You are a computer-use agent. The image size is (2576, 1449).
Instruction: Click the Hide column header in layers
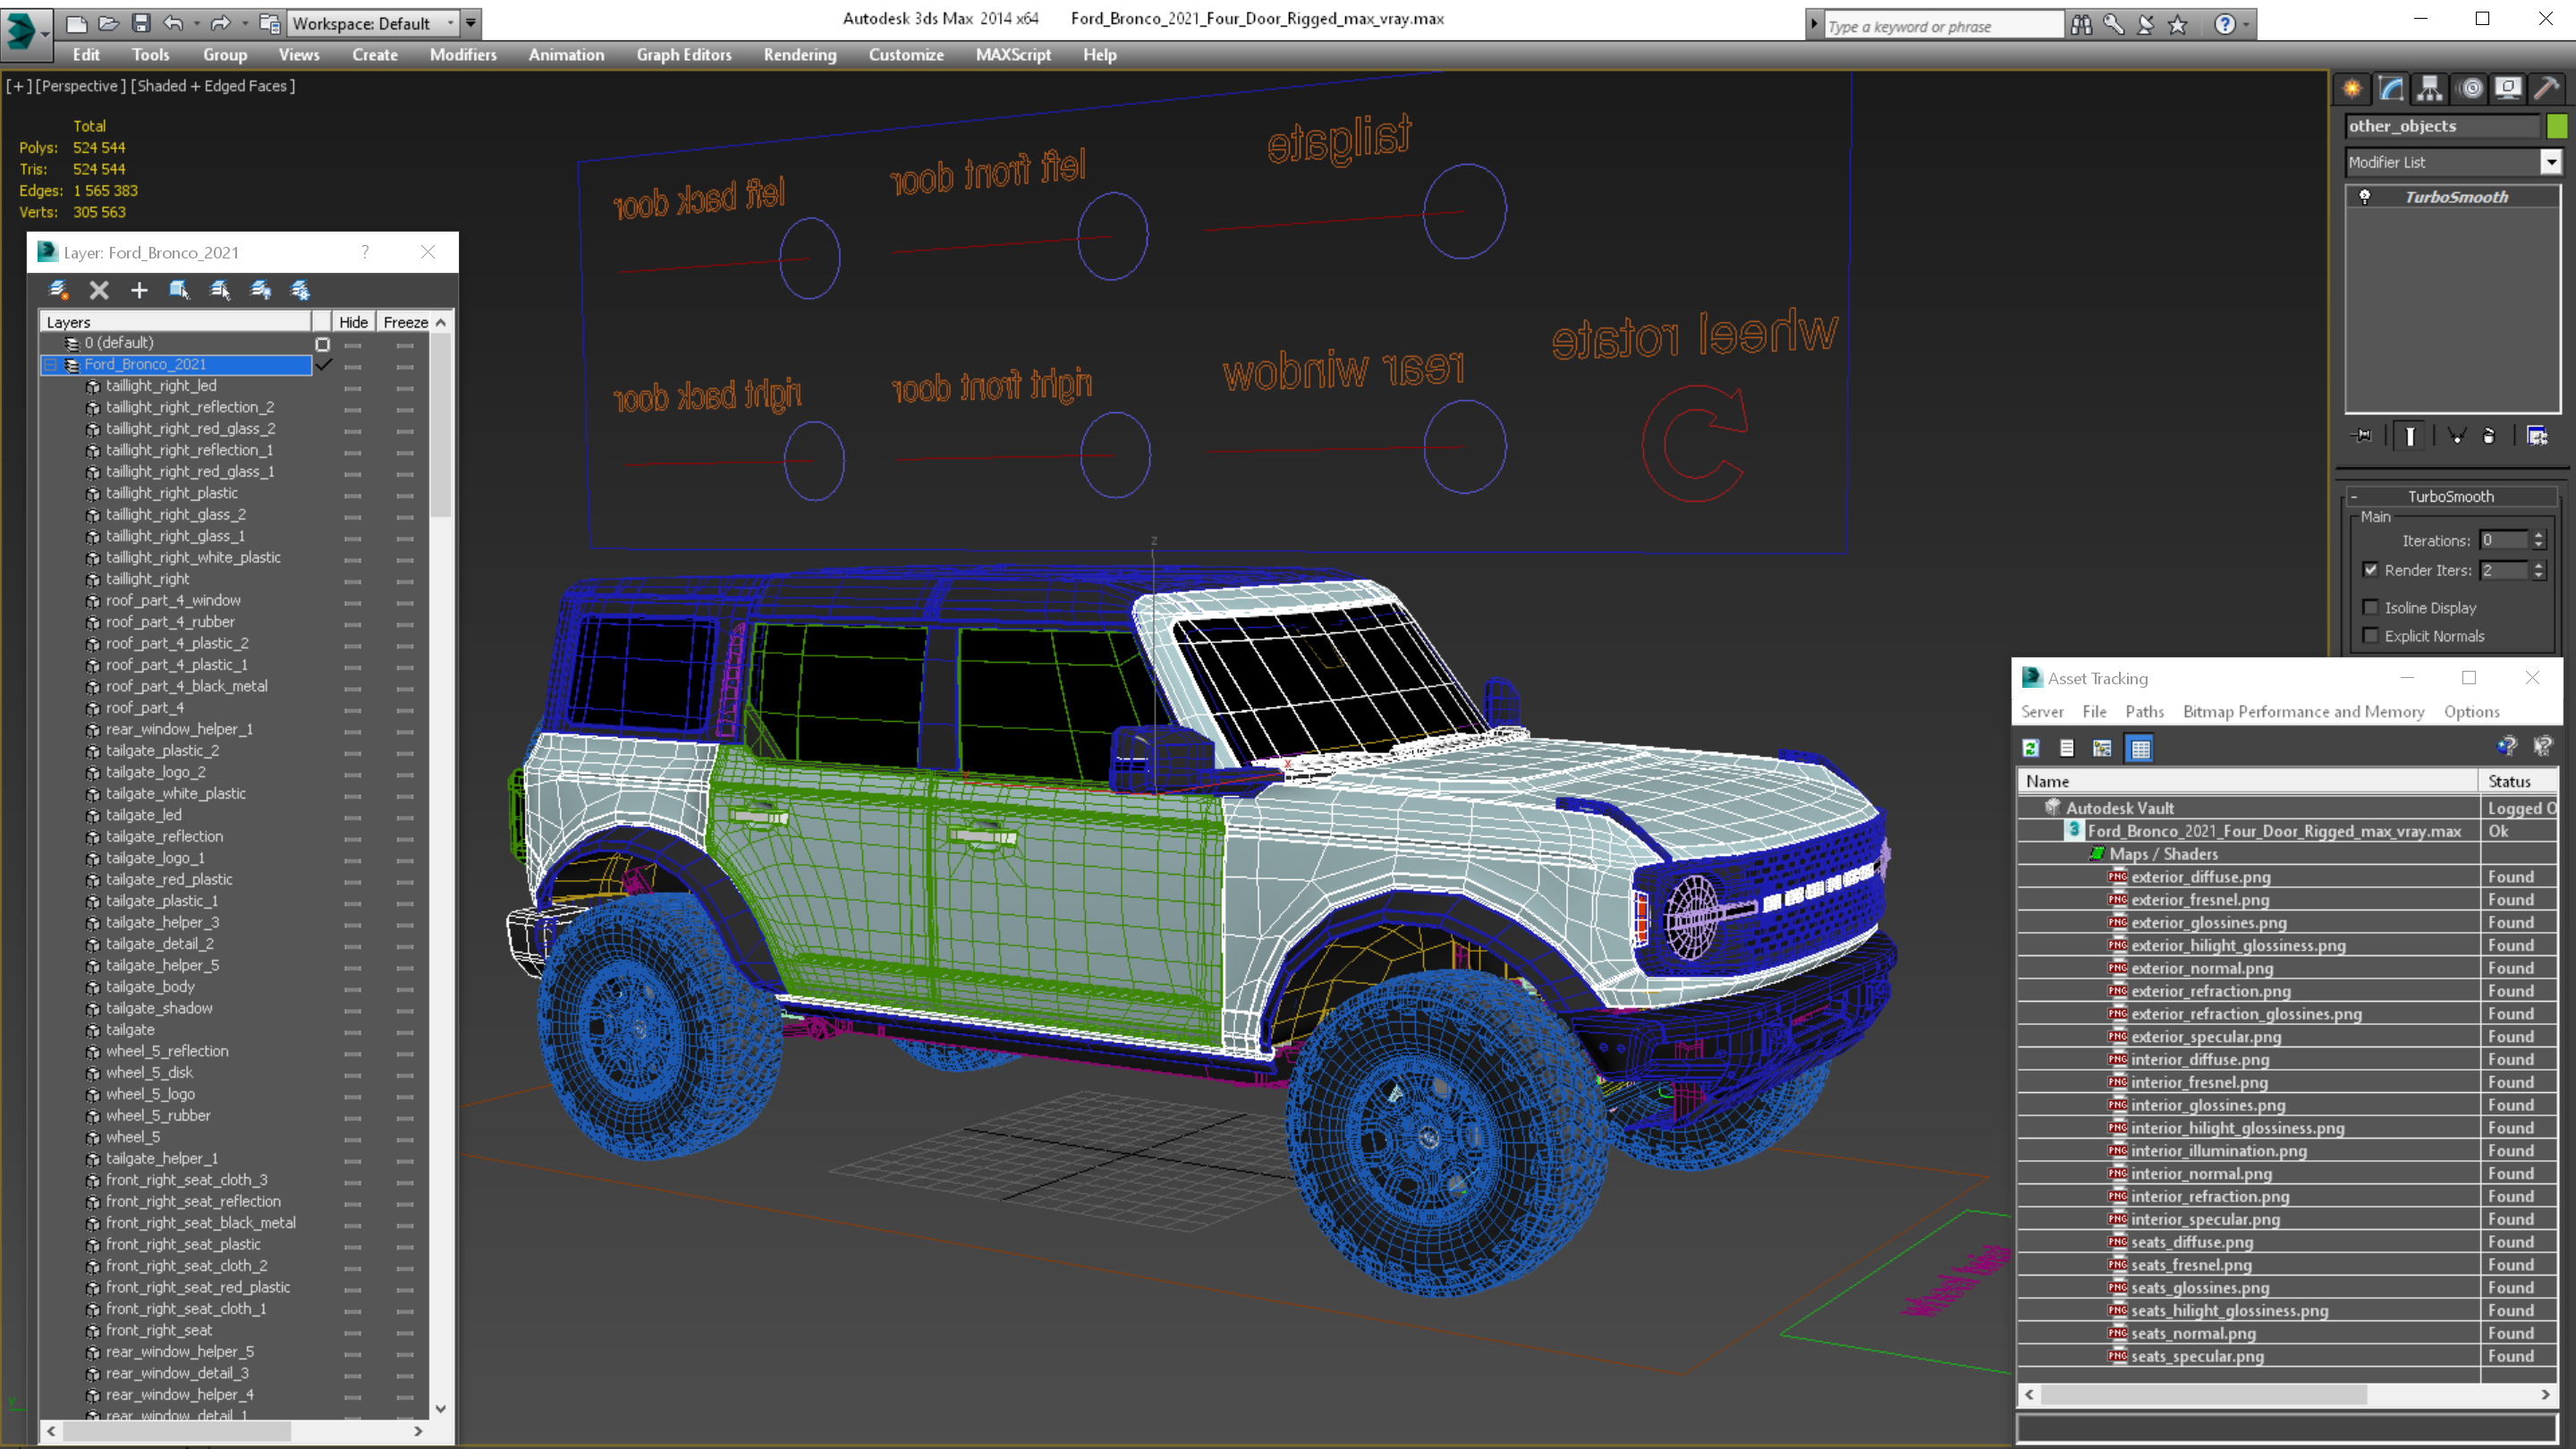[x=353, y=322]
